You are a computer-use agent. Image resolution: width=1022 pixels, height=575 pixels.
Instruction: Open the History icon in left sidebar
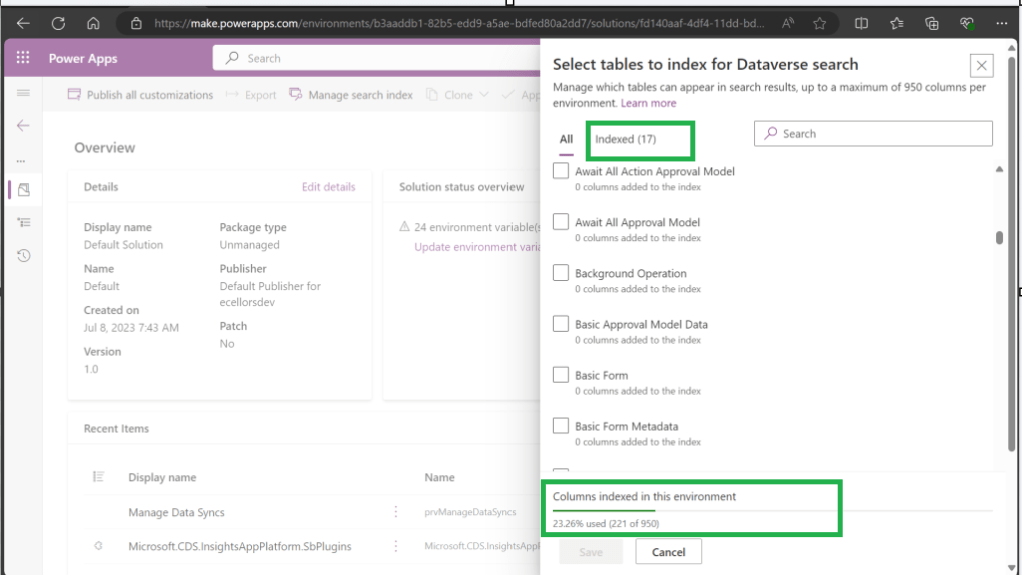[23, 256]
